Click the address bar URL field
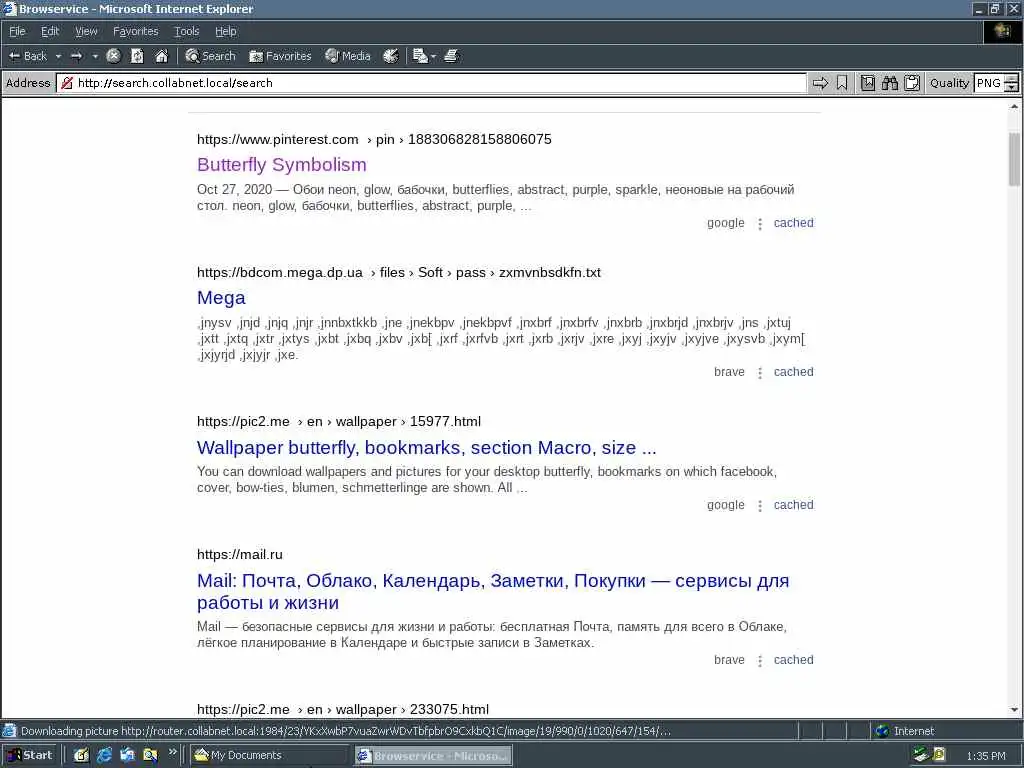Screen dimensions: 1024x768 pyautogui.click(x=431, y=83)
